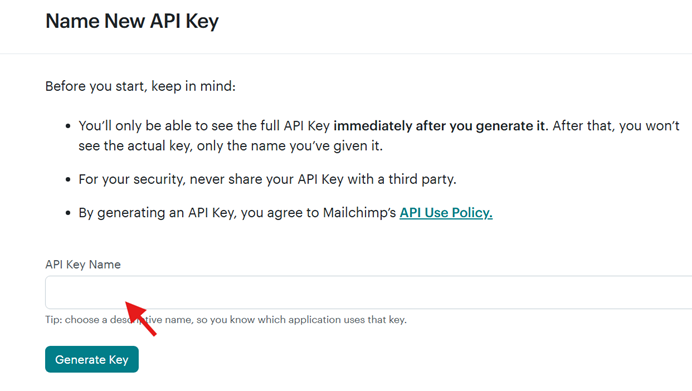This screenshot has height=391, width=692.
Task: Click the first bullet point dot
Action: (68, 126)
